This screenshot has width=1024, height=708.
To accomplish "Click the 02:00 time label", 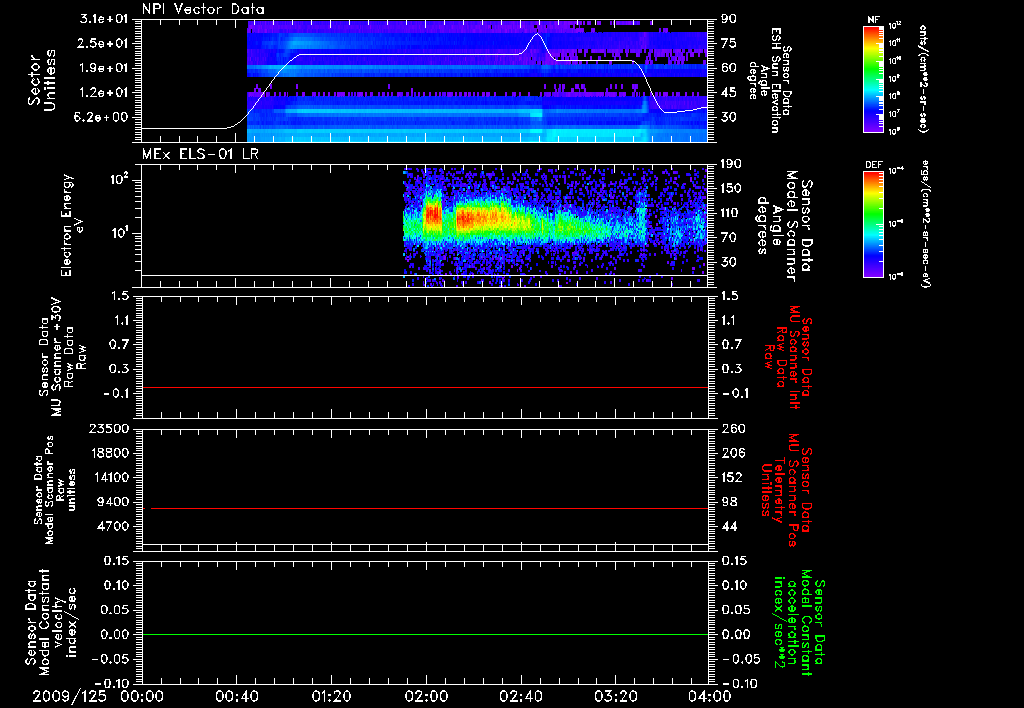I will click(426, 696).
